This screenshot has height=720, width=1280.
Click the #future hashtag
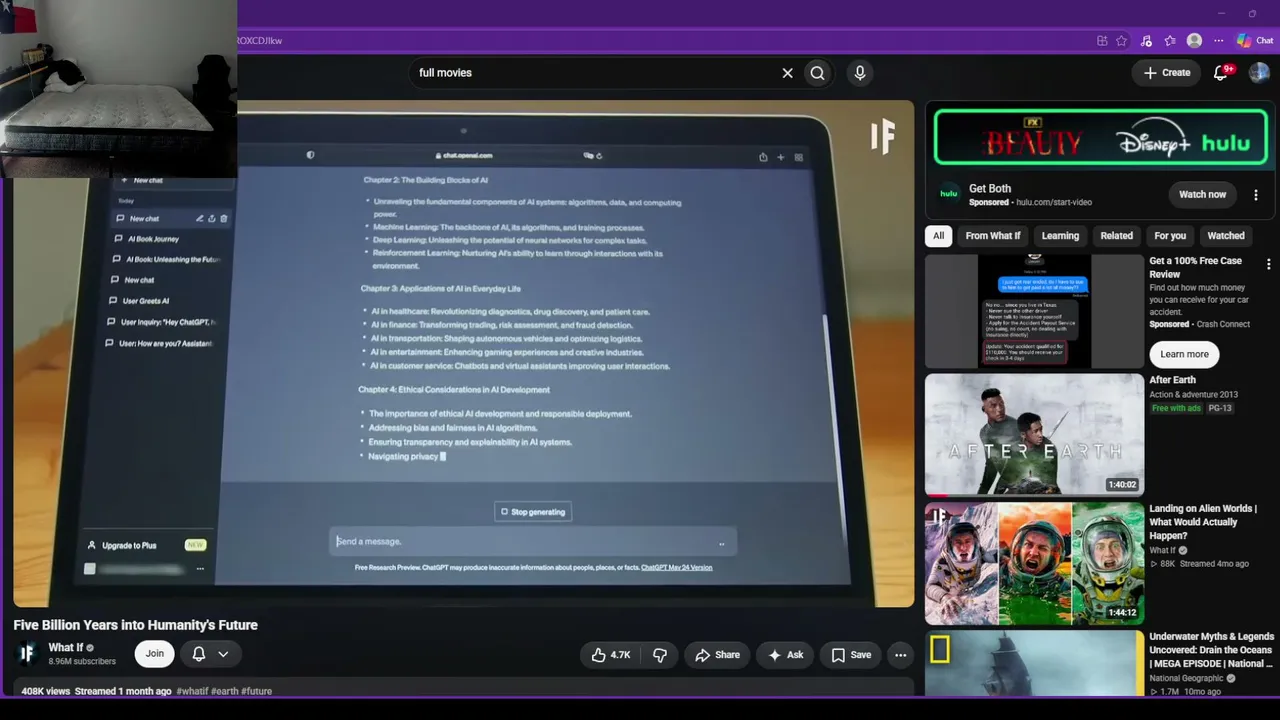[x=257, y=691]
